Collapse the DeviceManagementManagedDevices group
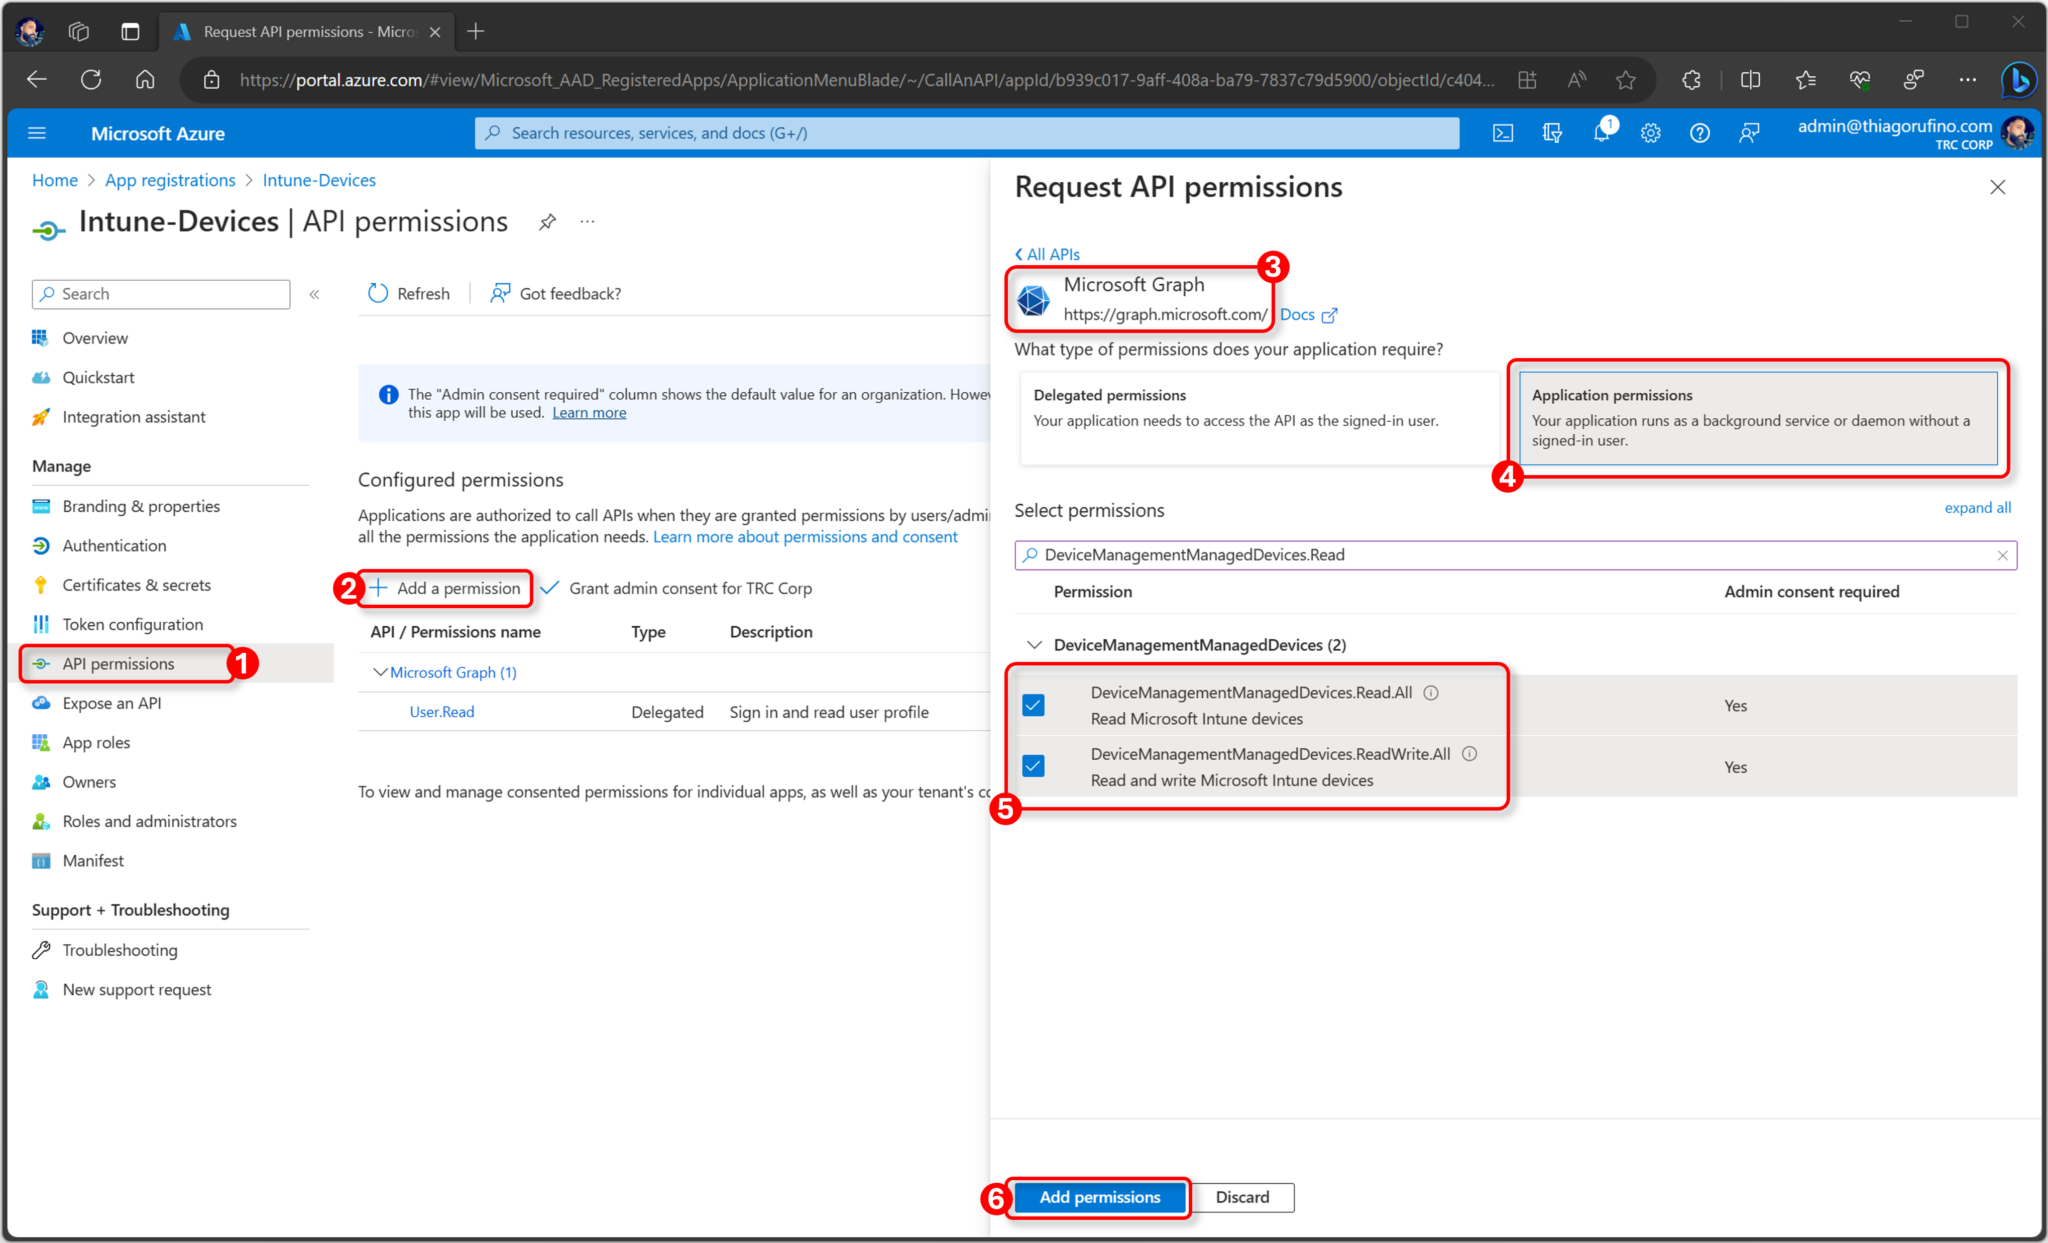 click(x=1033, y=645)
